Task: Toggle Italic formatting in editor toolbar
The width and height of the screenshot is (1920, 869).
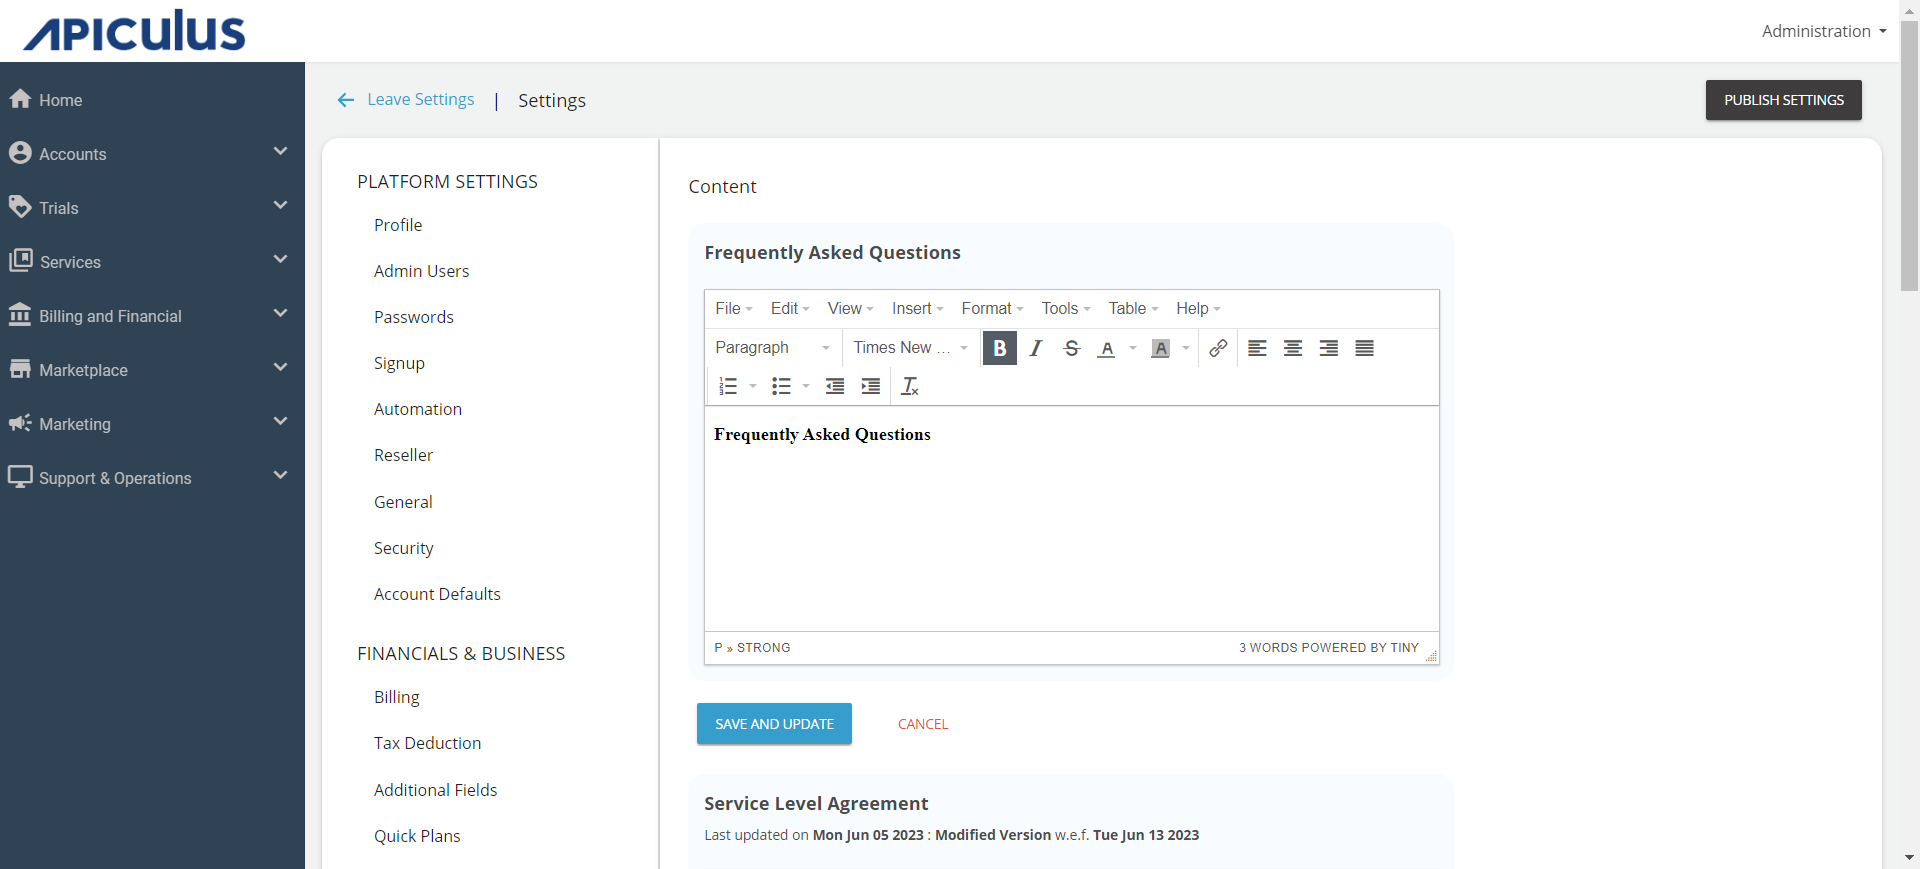Action: click(1036, 348)
